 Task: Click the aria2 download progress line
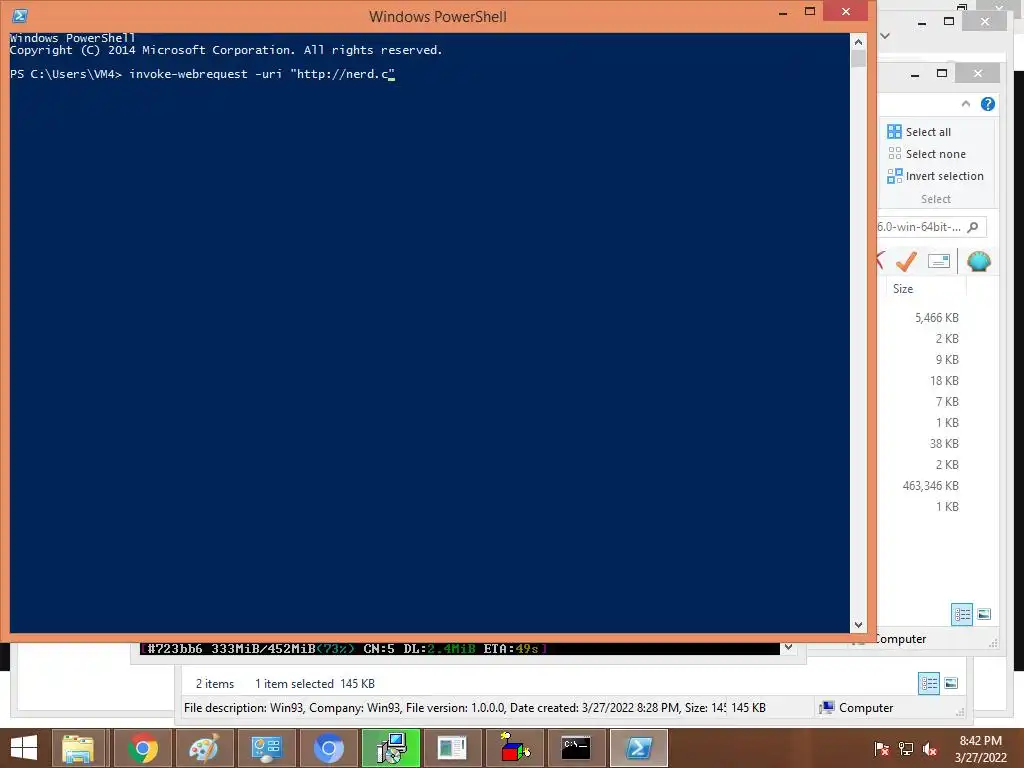(x=344, y=648)
